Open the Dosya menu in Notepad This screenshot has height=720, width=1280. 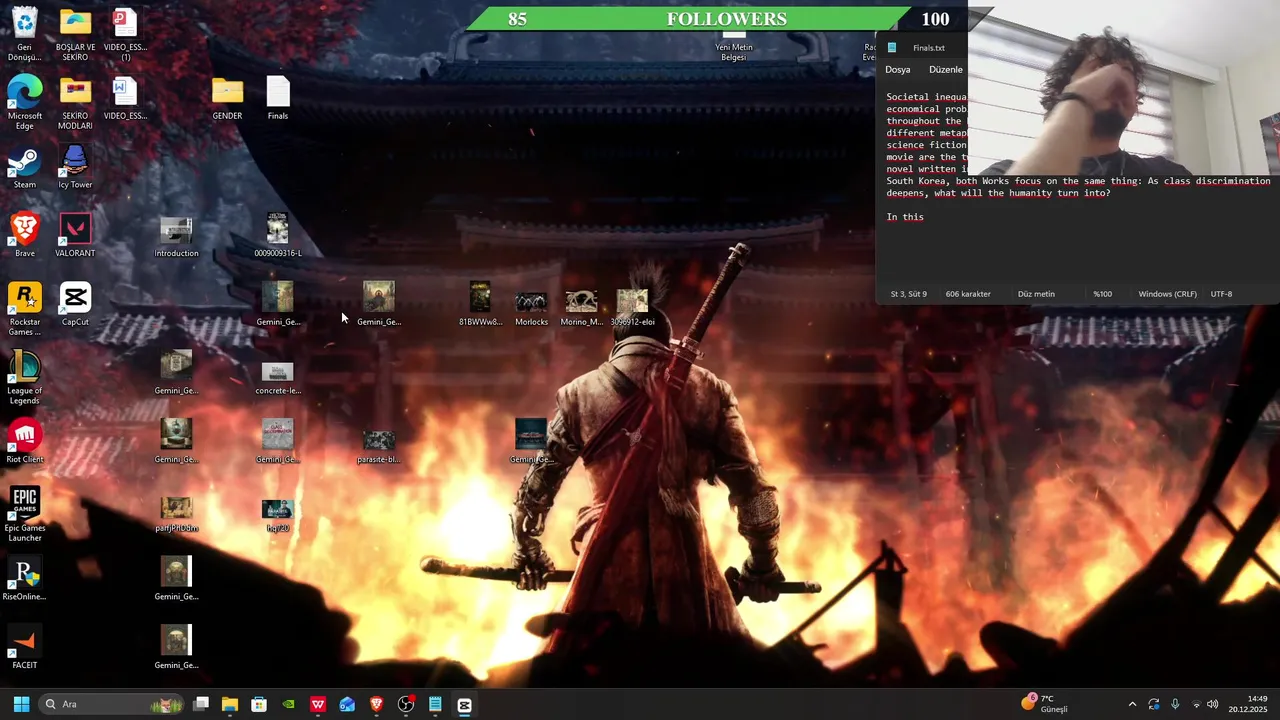tap(897, 70)
